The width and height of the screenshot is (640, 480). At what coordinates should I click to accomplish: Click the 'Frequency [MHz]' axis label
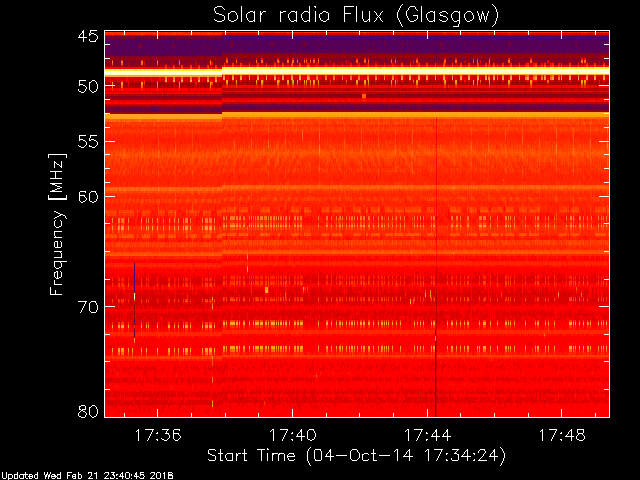tap(57, 224)
